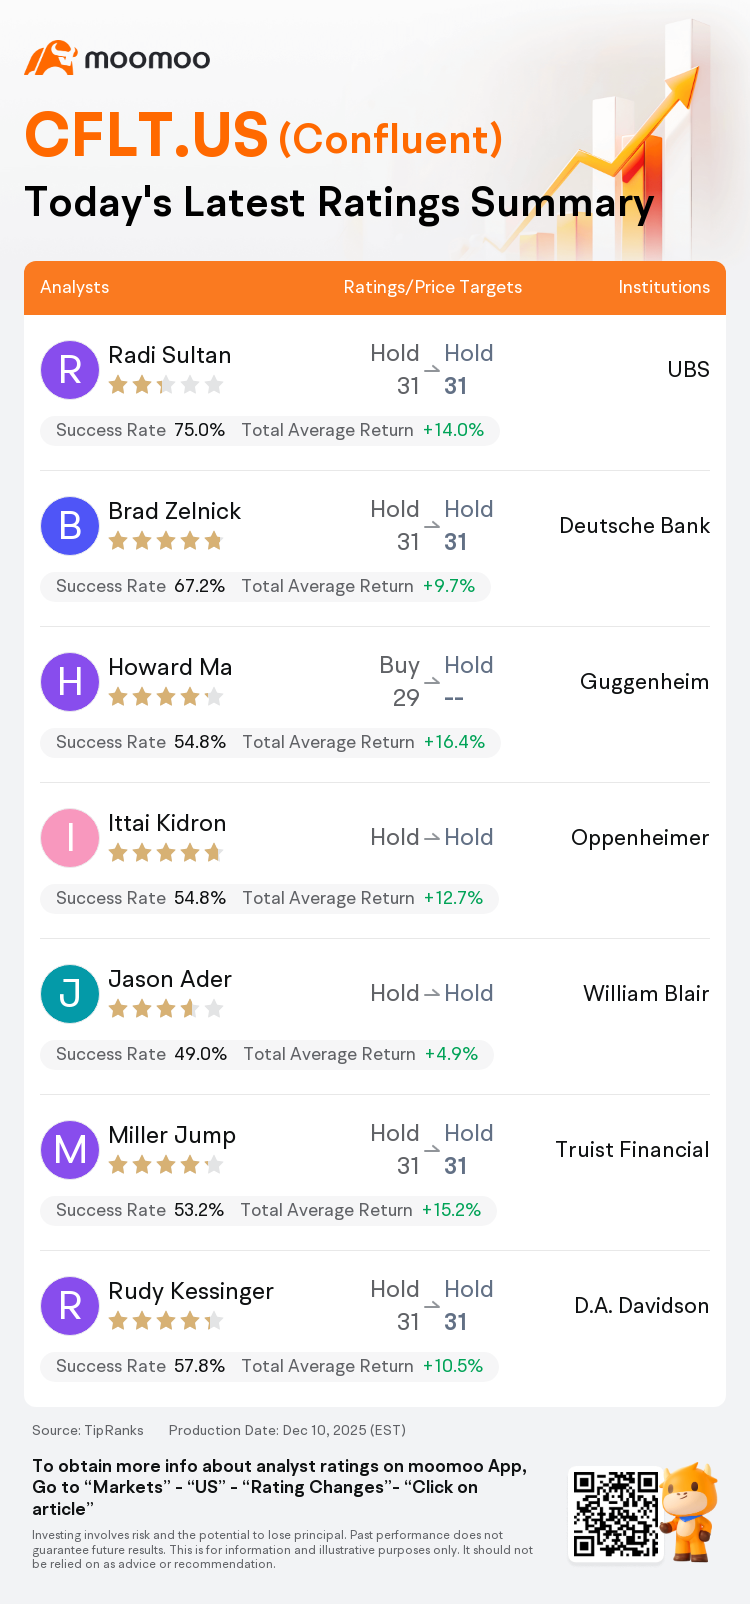
Task: Click the Truist Financial institution name
Action: click(x=632, y=1150)
